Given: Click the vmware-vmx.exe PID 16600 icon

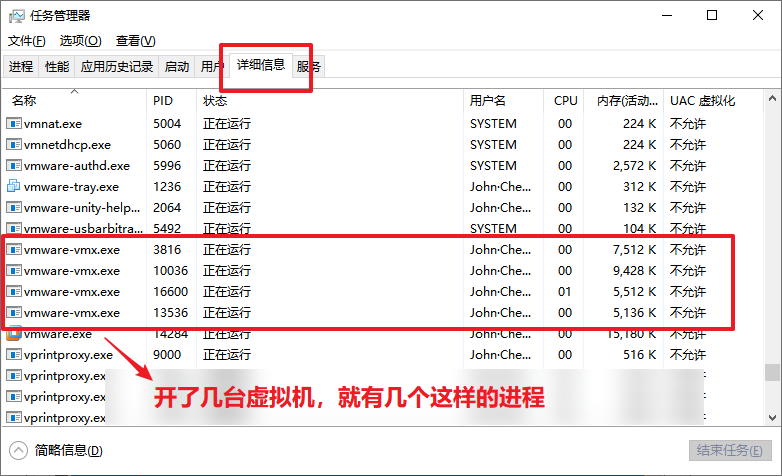Looking at the screenshot, I should pos(14,291).
